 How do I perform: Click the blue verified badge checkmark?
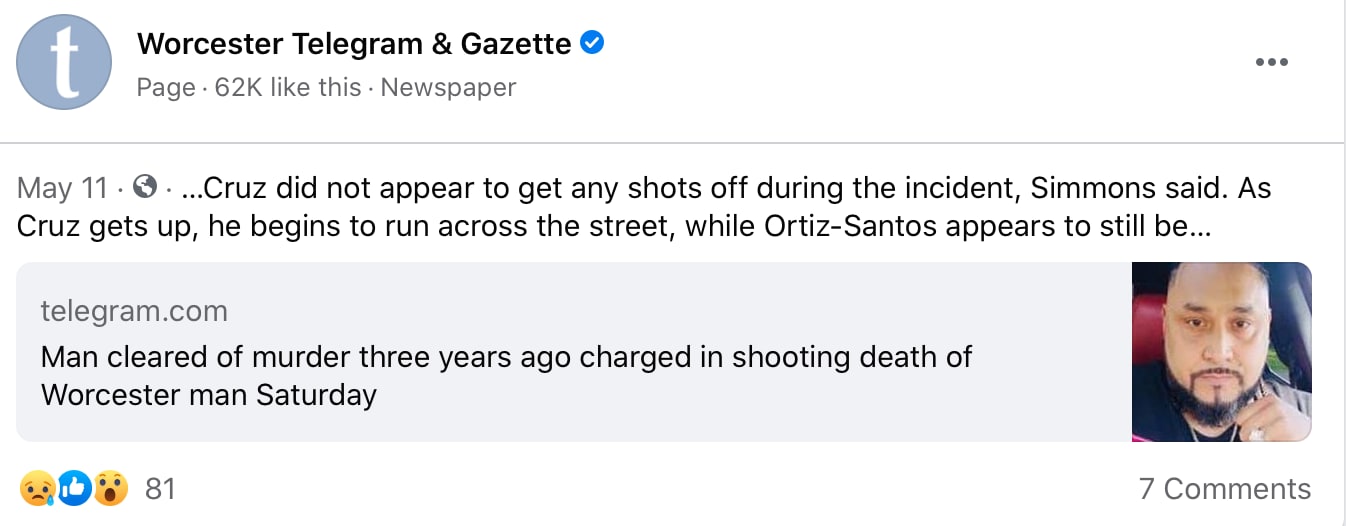click(x=593, y=43)
